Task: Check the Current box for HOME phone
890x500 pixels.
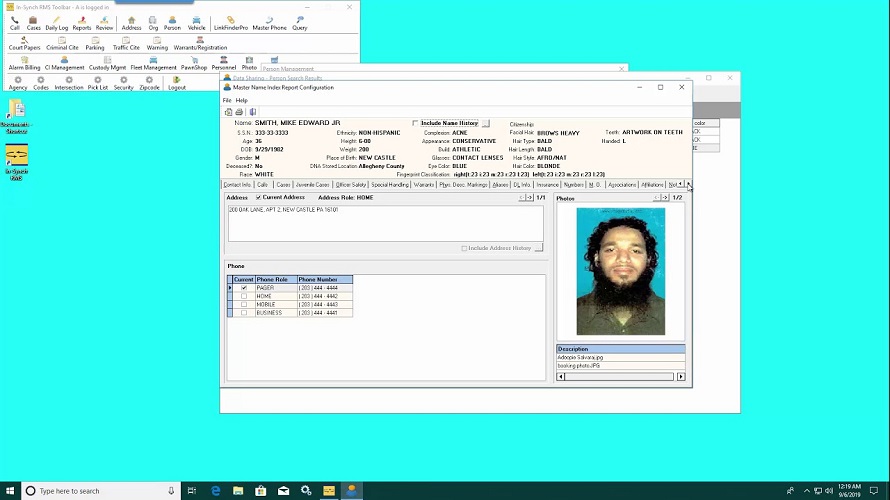Action: coord(244,296)
